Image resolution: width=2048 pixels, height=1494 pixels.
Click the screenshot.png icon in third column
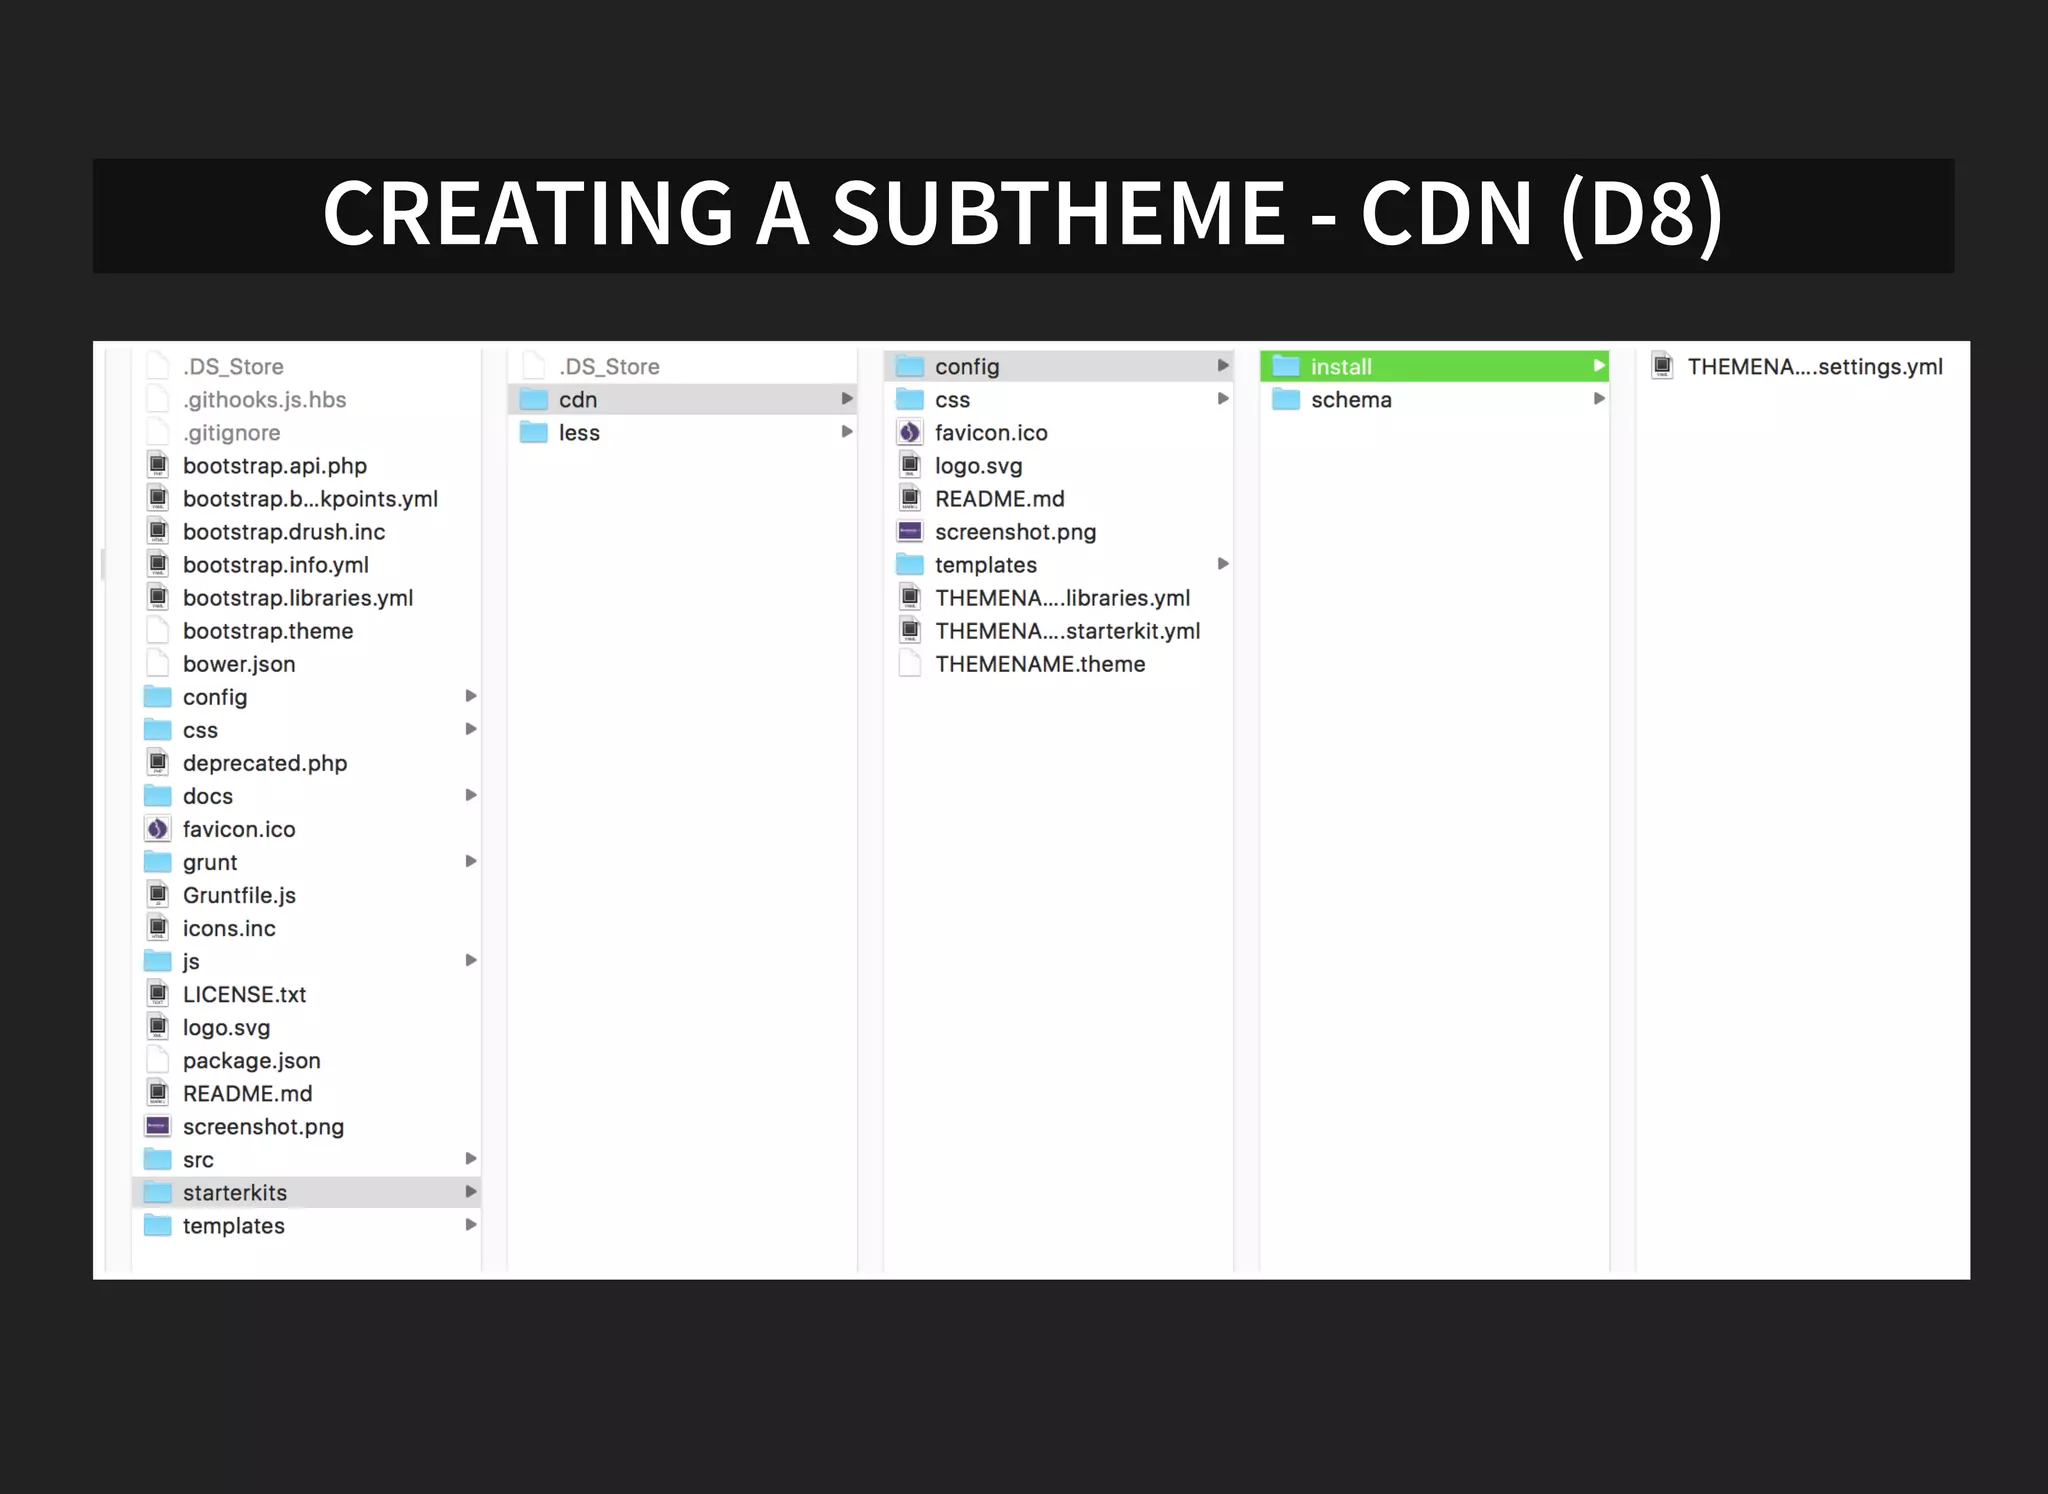[x=910, y=531]
